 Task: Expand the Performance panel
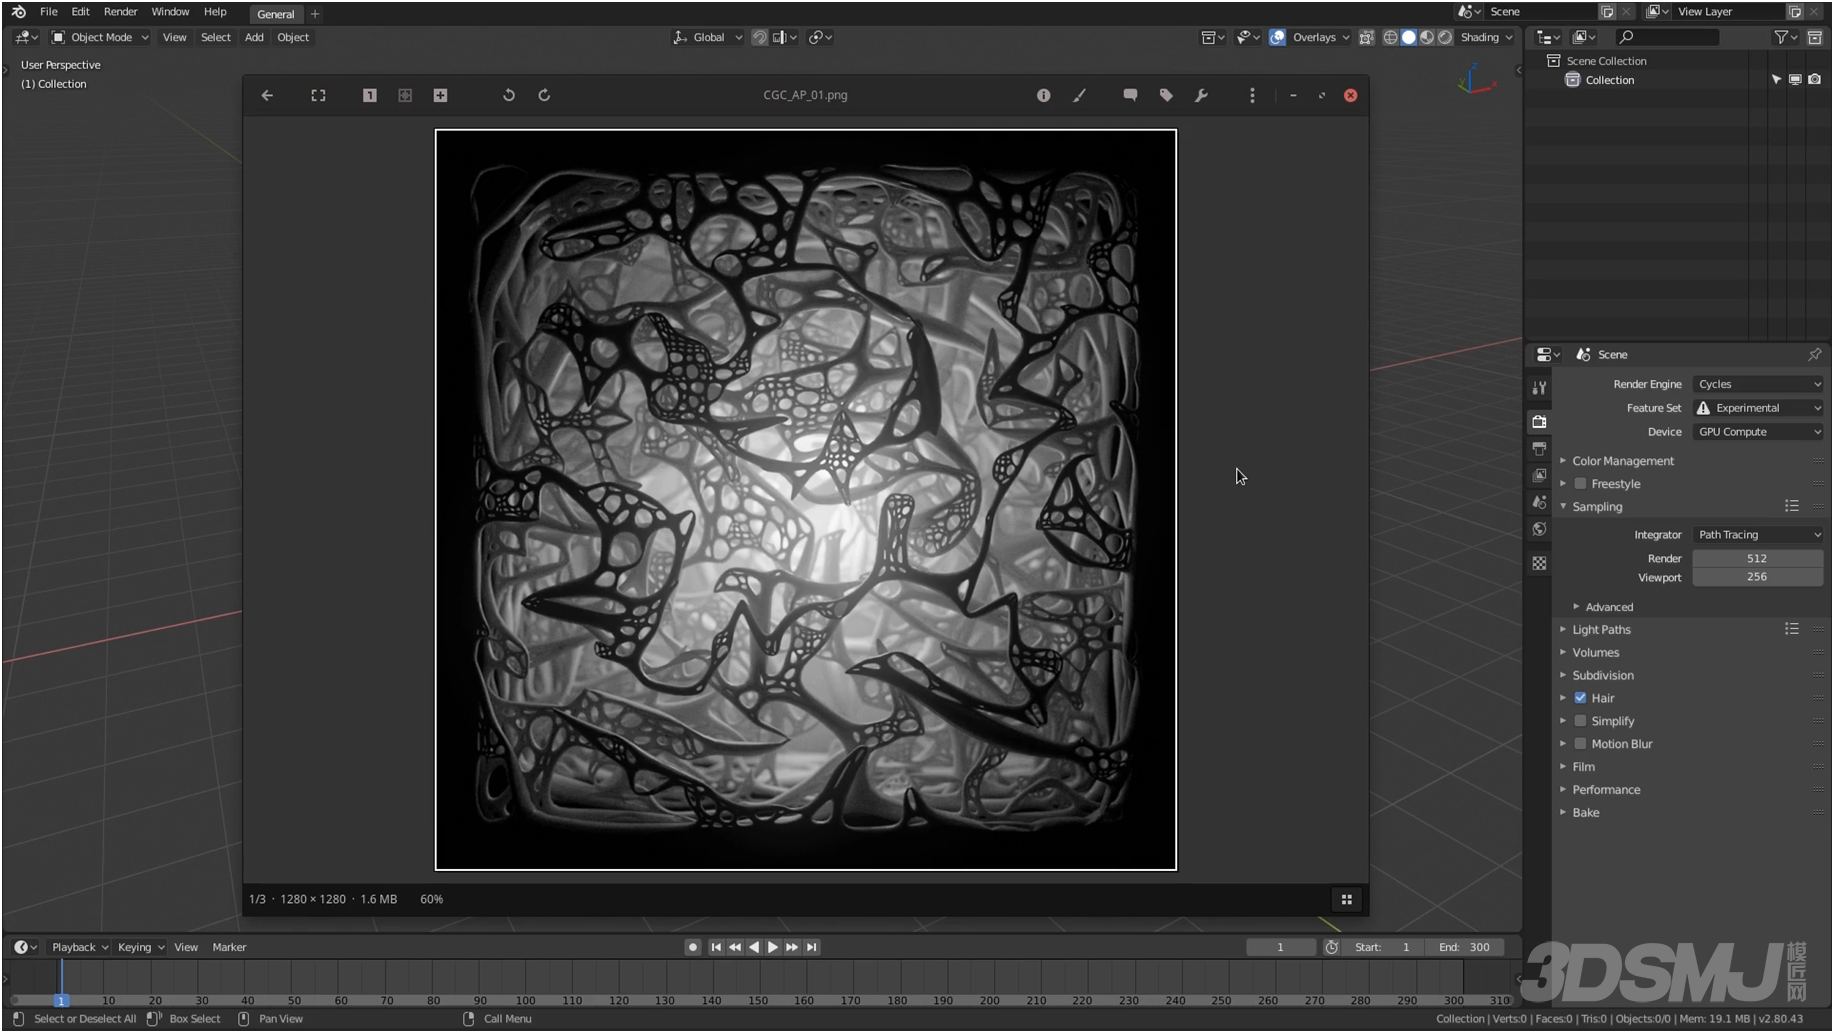(x=1605, y=790)
